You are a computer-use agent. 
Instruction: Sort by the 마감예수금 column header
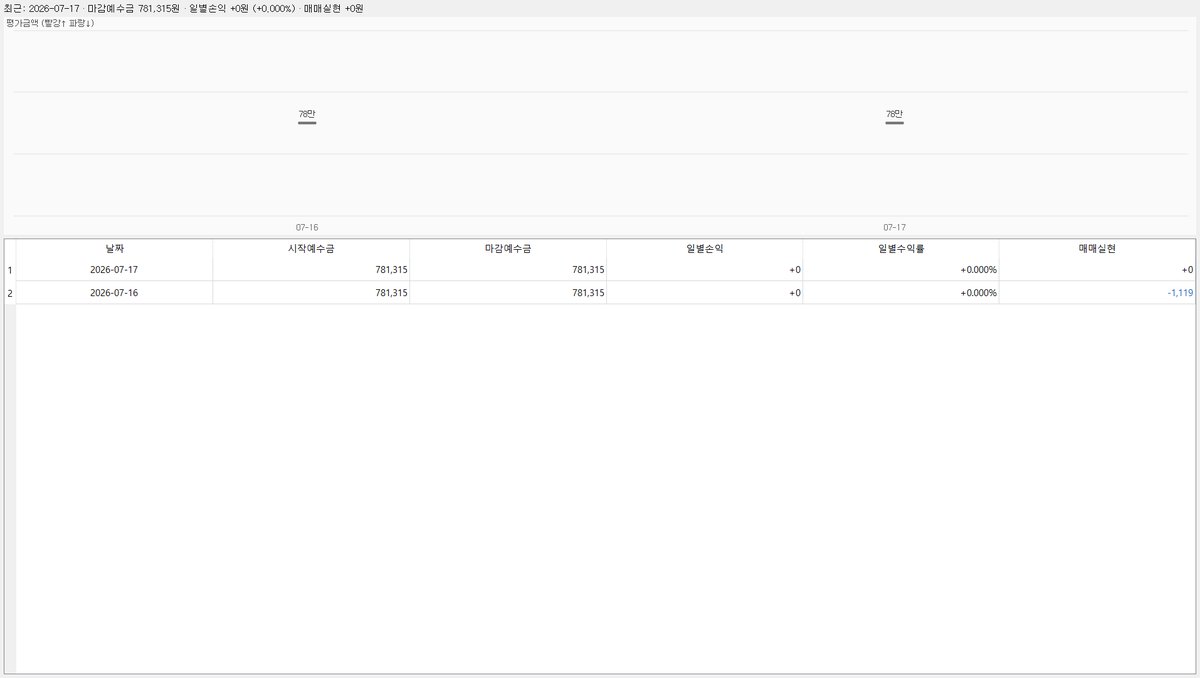click(508, 248)
